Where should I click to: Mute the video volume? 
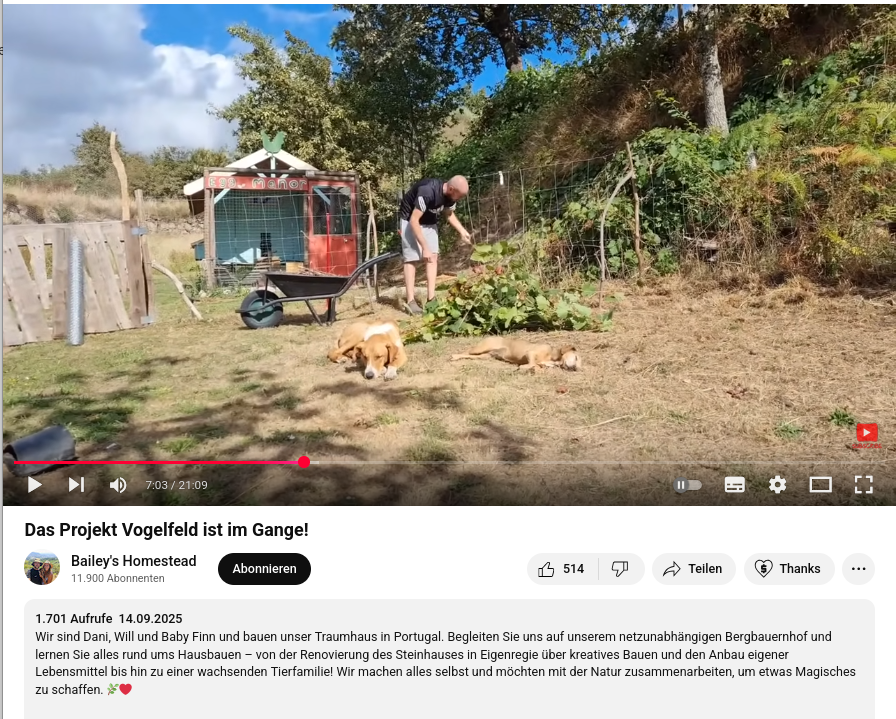pos(118,485)
